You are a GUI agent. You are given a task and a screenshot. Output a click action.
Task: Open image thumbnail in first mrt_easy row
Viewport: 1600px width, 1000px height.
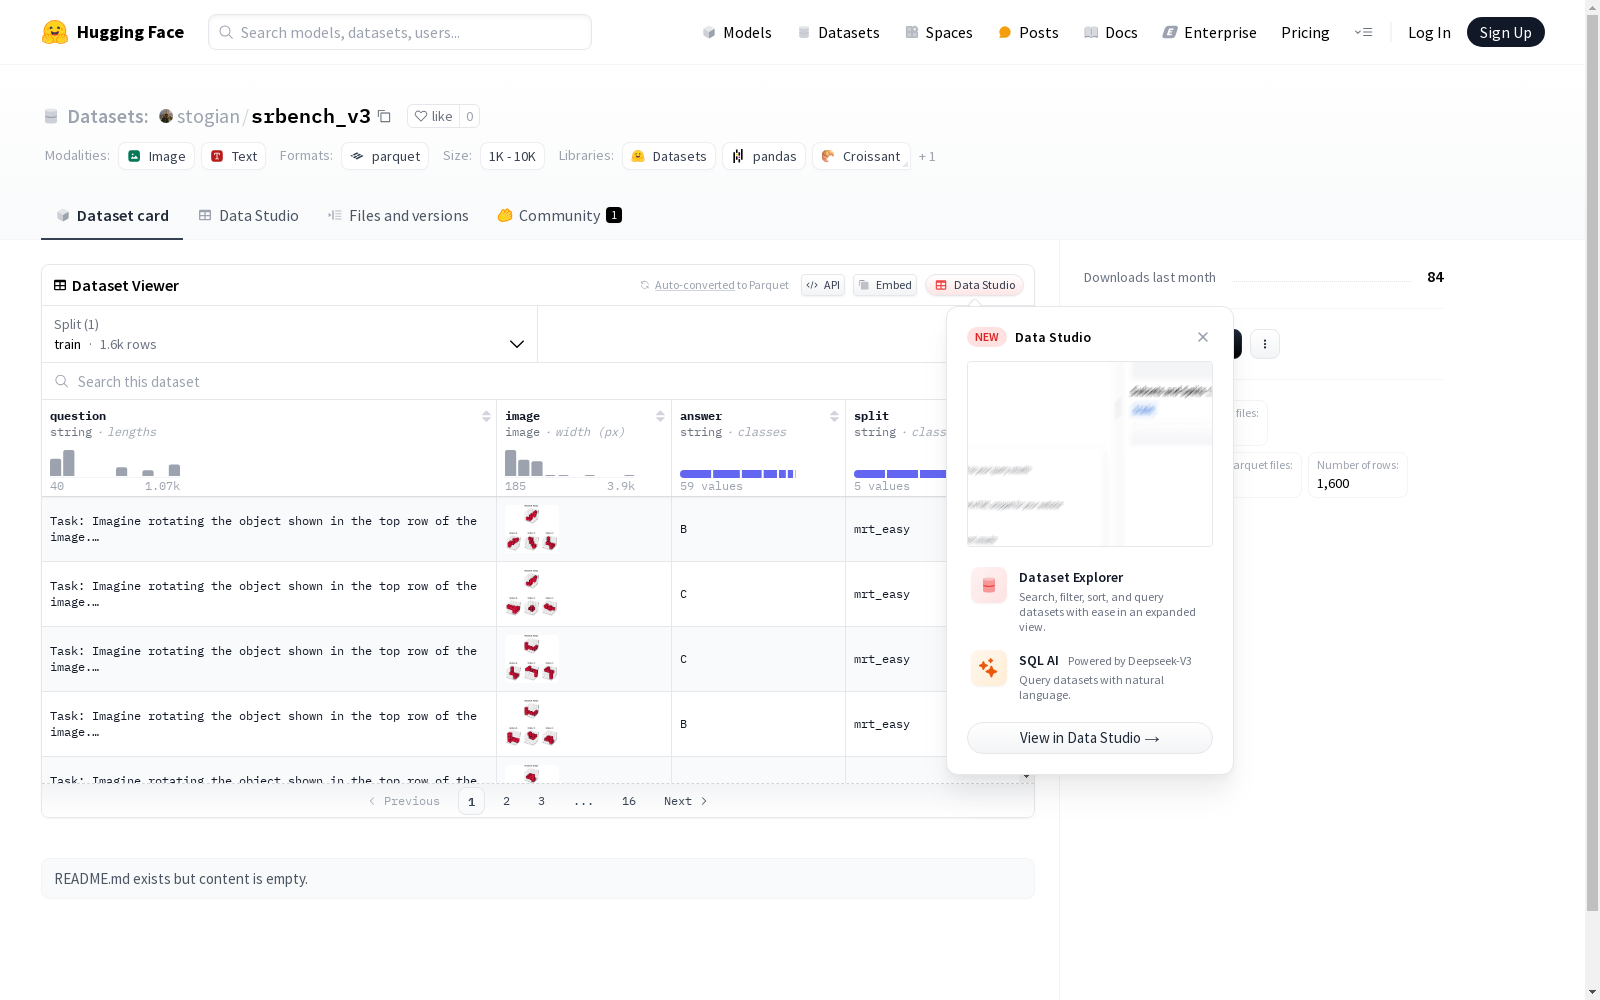[x=532, y=529]
